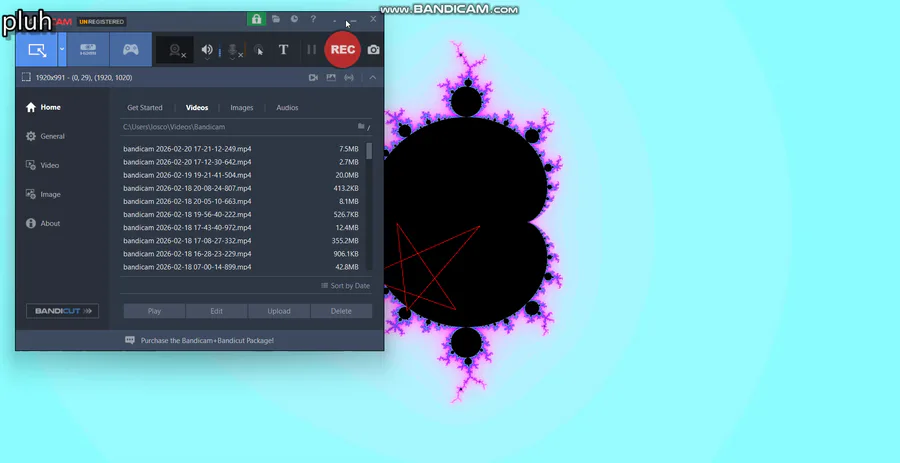
Task: Click the Delete button
Action: [x=341, y=311]
